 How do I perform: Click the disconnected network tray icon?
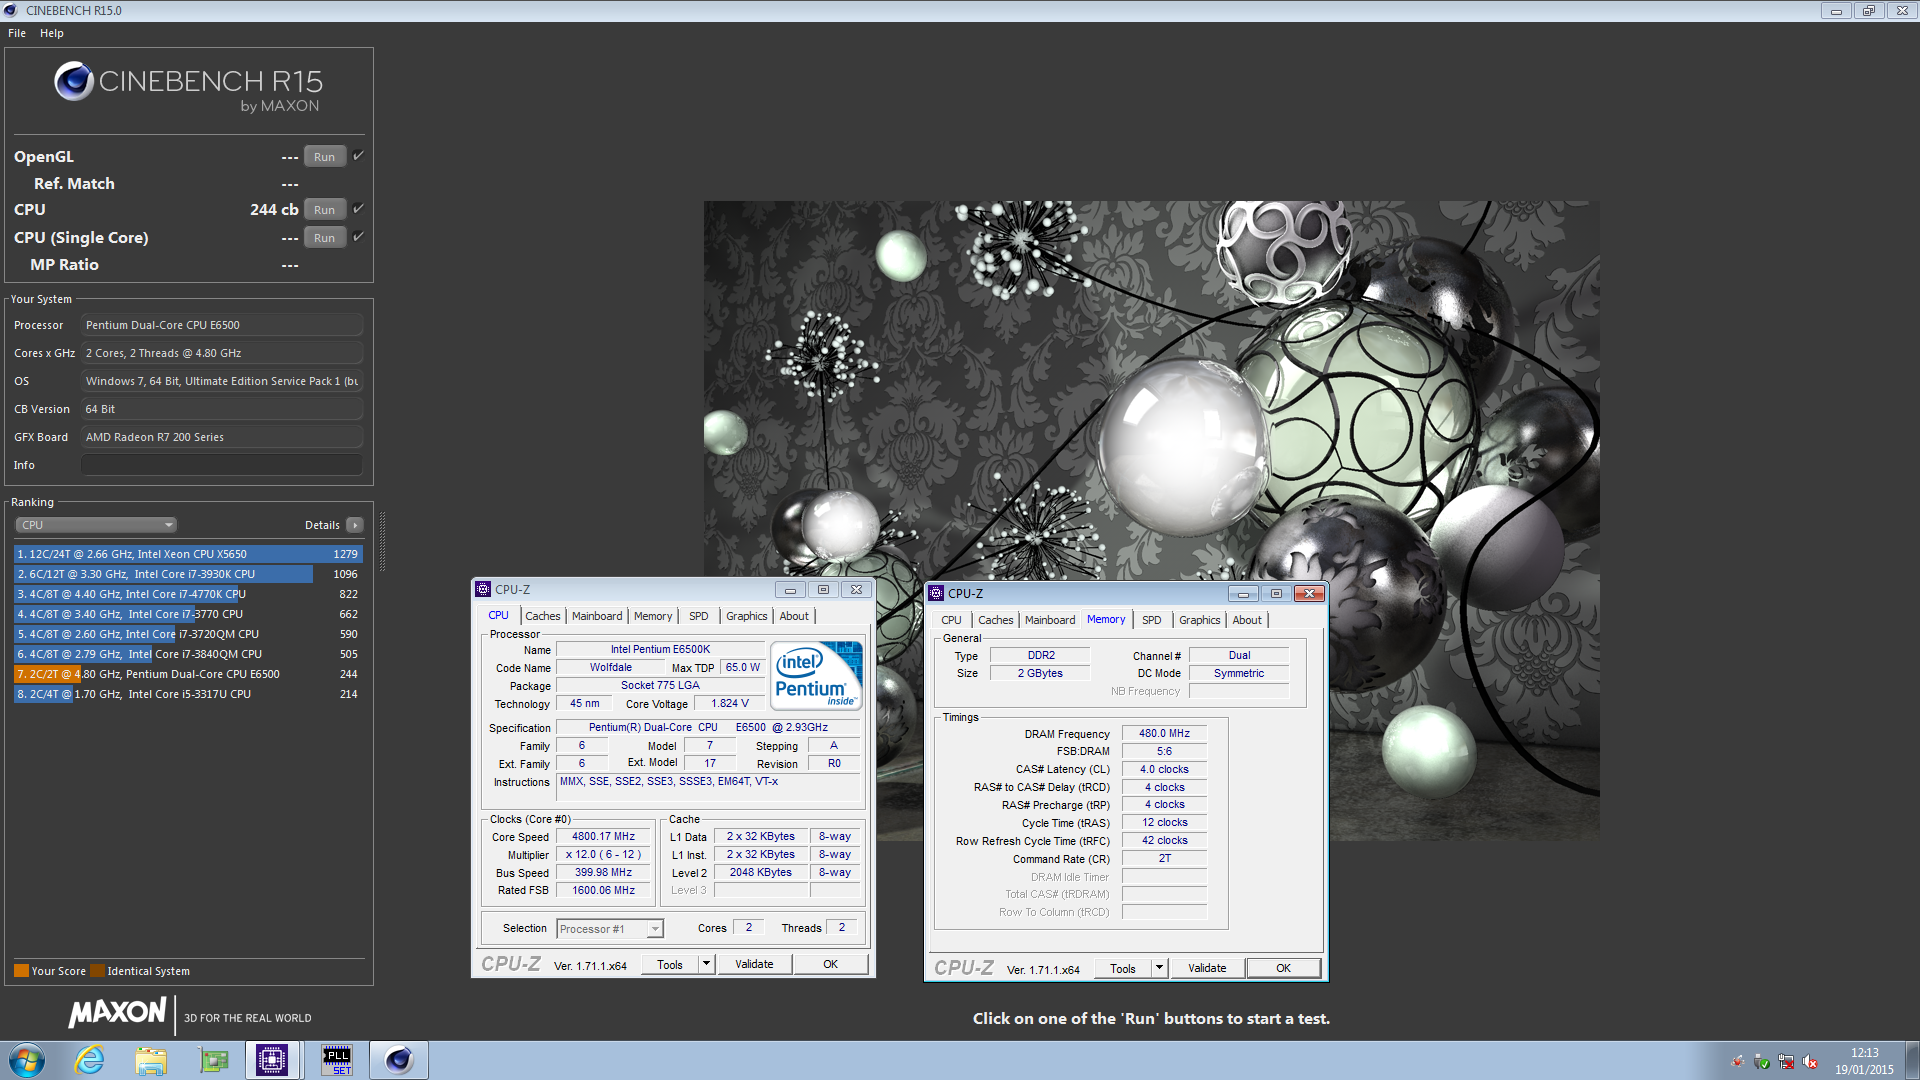pyautogui.click(x=1786, y=1062)
